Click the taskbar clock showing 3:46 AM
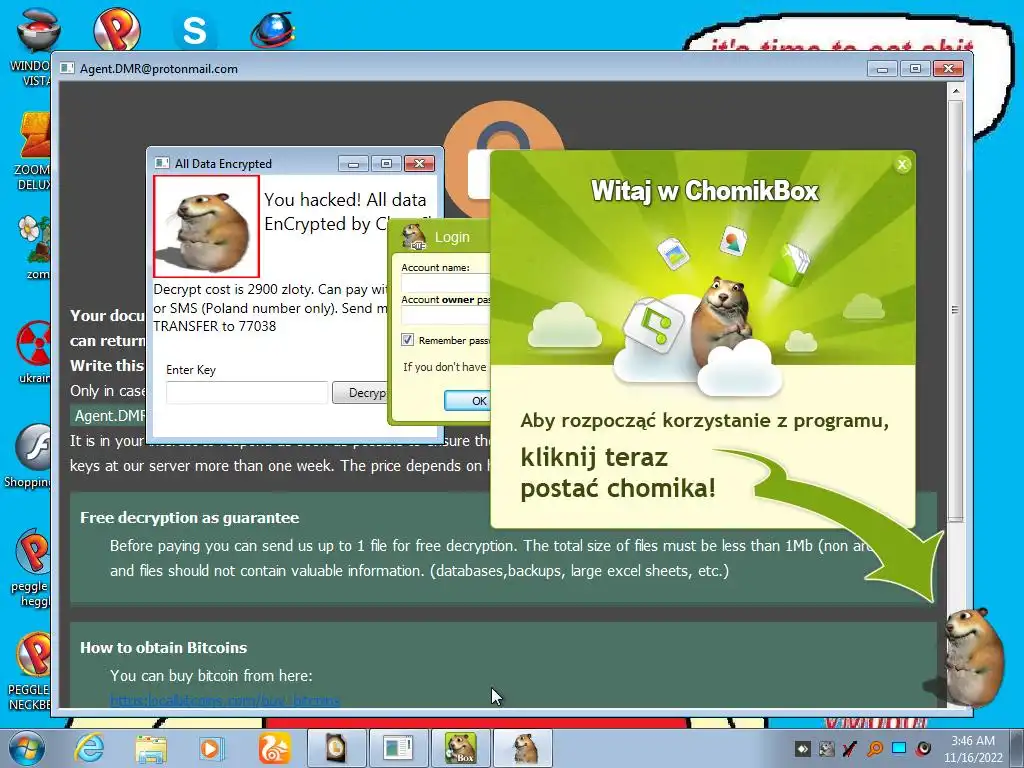Screen dimensions: 1024x768 click(973, 748)
